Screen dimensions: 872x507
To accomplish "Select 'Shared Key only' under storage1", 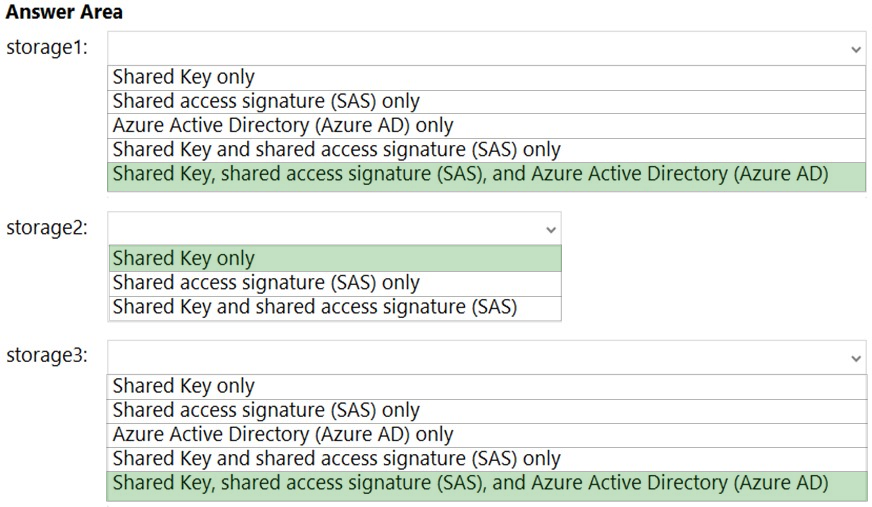I will click(487, 78).
